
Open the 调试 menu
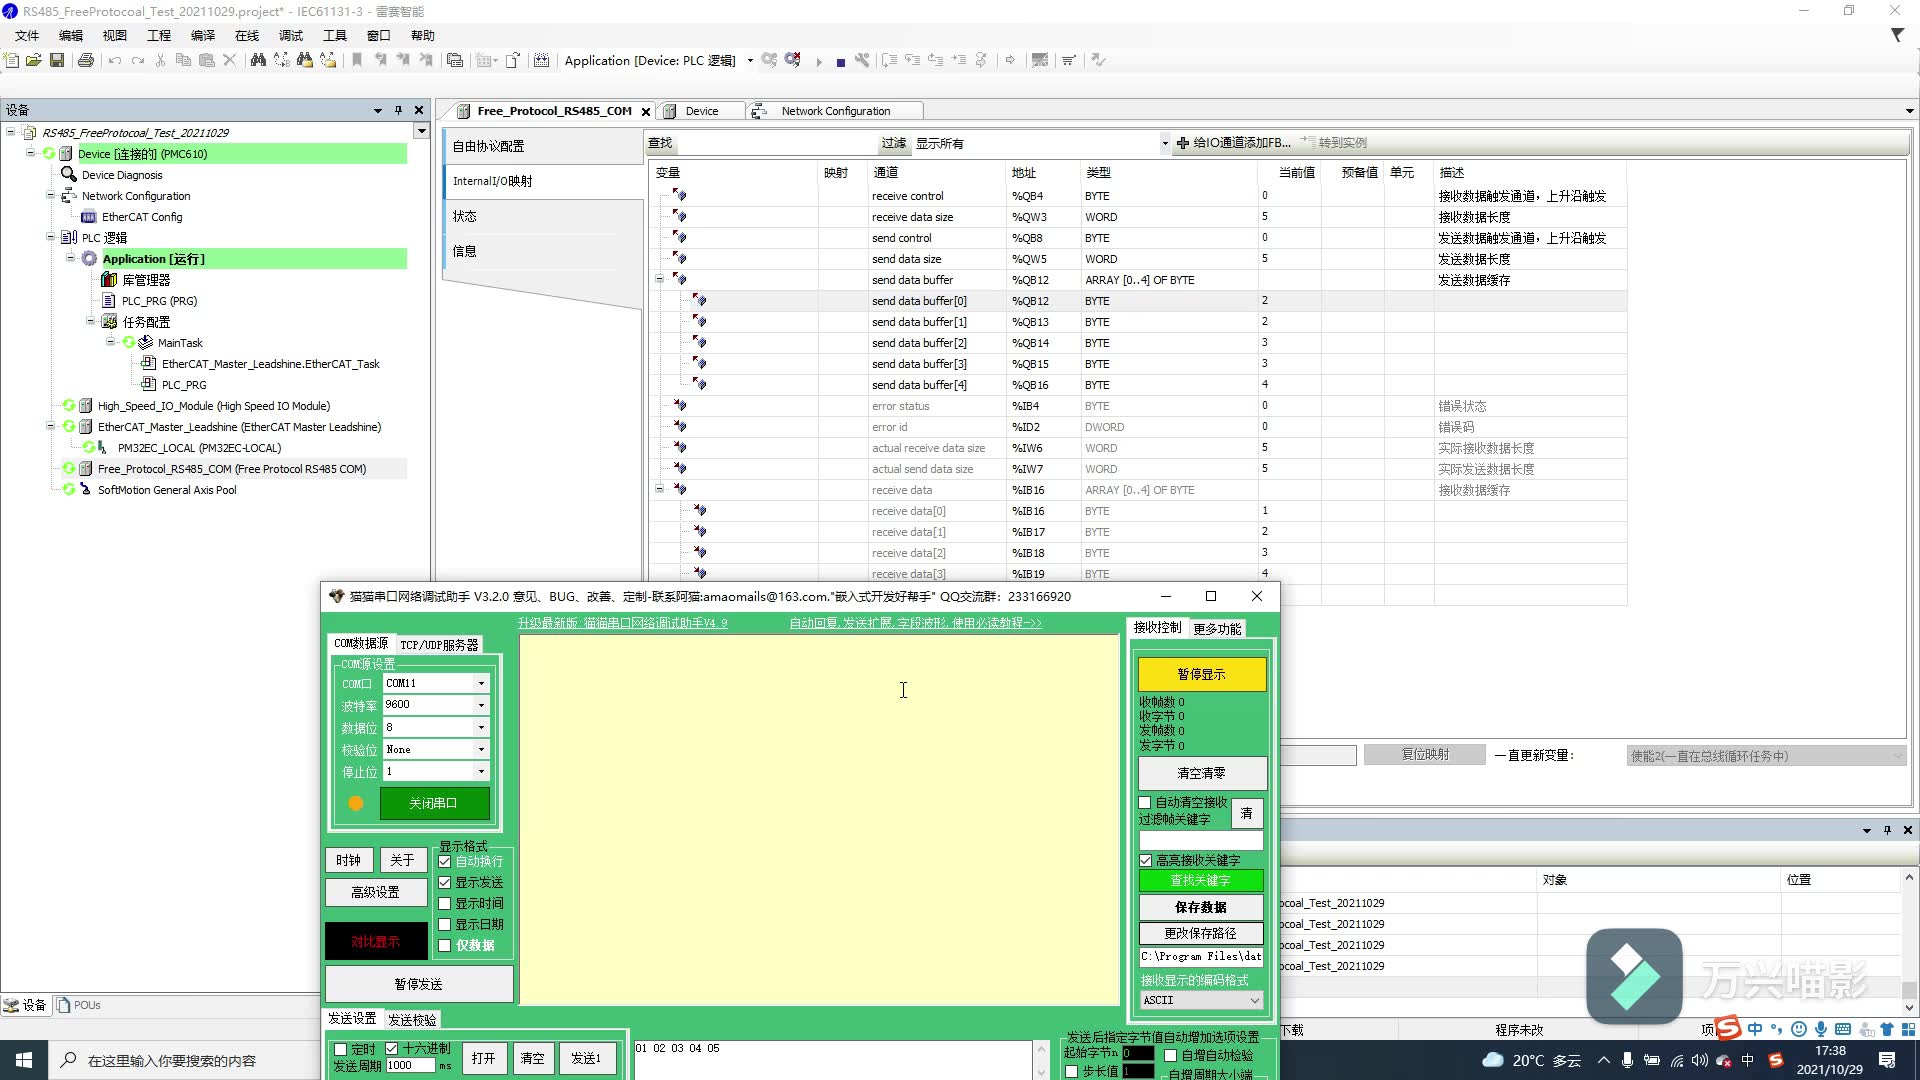(x=290, y=35)
